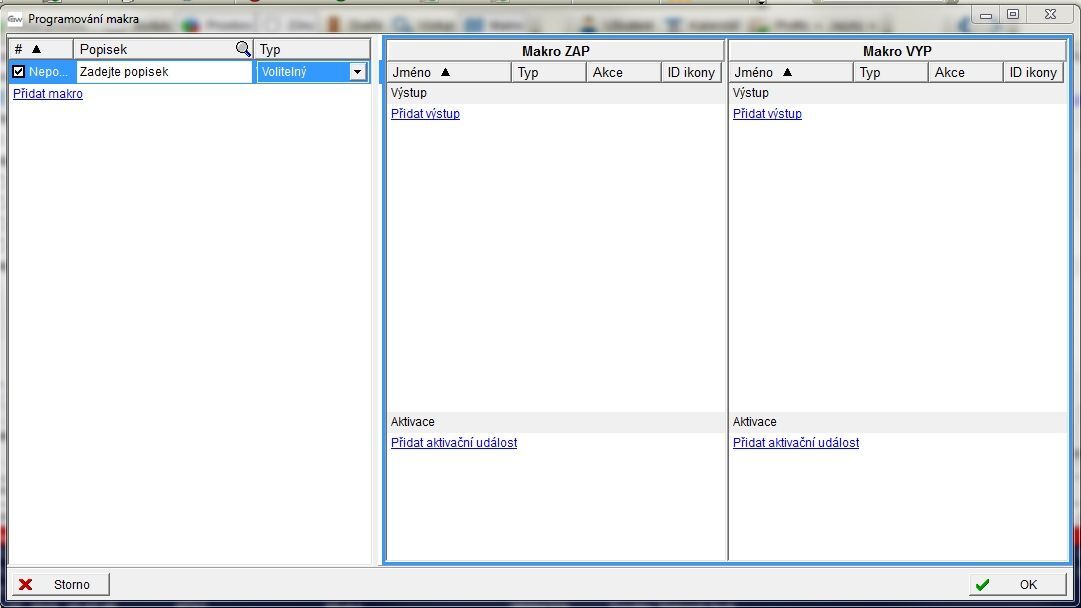Click the 'Zadejte popisek' description field
Image resolution: width=1081 pixels, height=608 pixels.
tap(164, 72)
